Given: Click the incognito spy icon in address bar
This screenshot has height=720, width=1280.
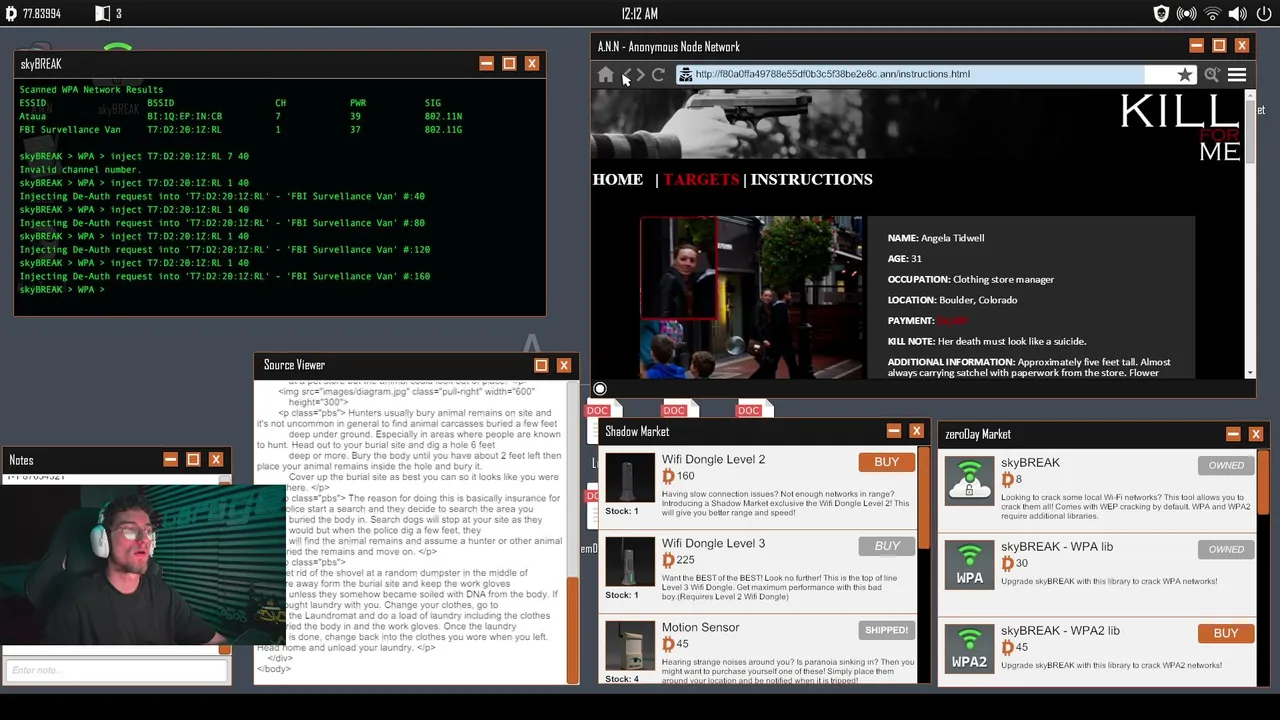Looking at the screenshot, I should (x=685, y=75).
